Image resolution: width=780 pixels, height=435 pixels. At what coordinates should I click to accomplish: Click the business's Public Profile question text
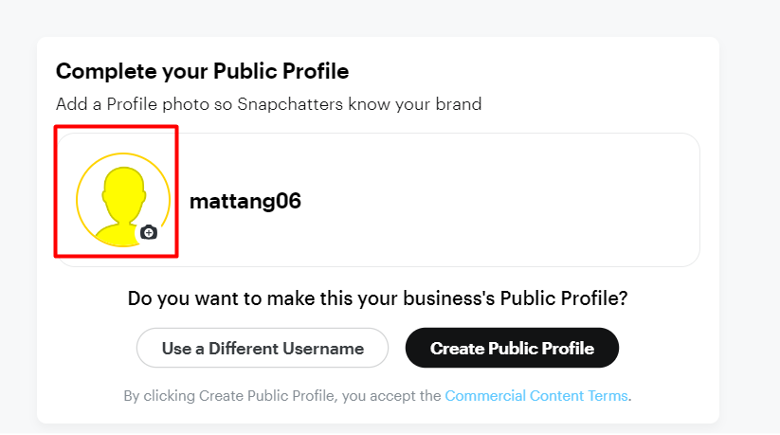(x=378, y=299)
